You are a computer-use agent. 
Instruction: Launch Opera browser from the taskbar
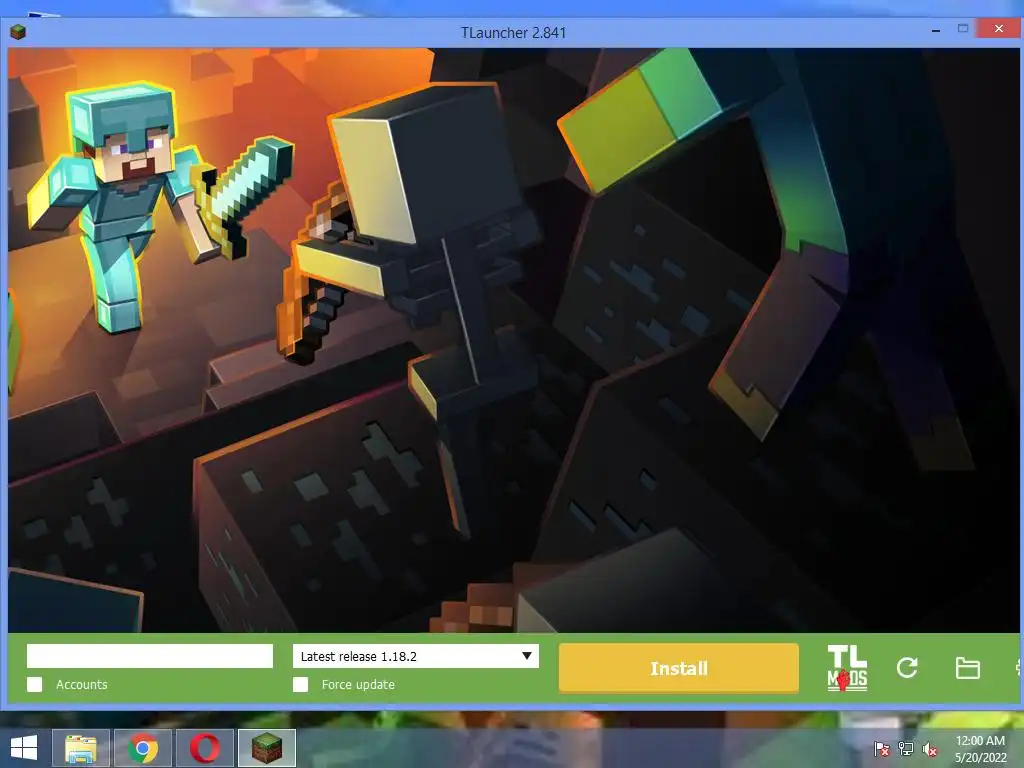pos(205,748)
